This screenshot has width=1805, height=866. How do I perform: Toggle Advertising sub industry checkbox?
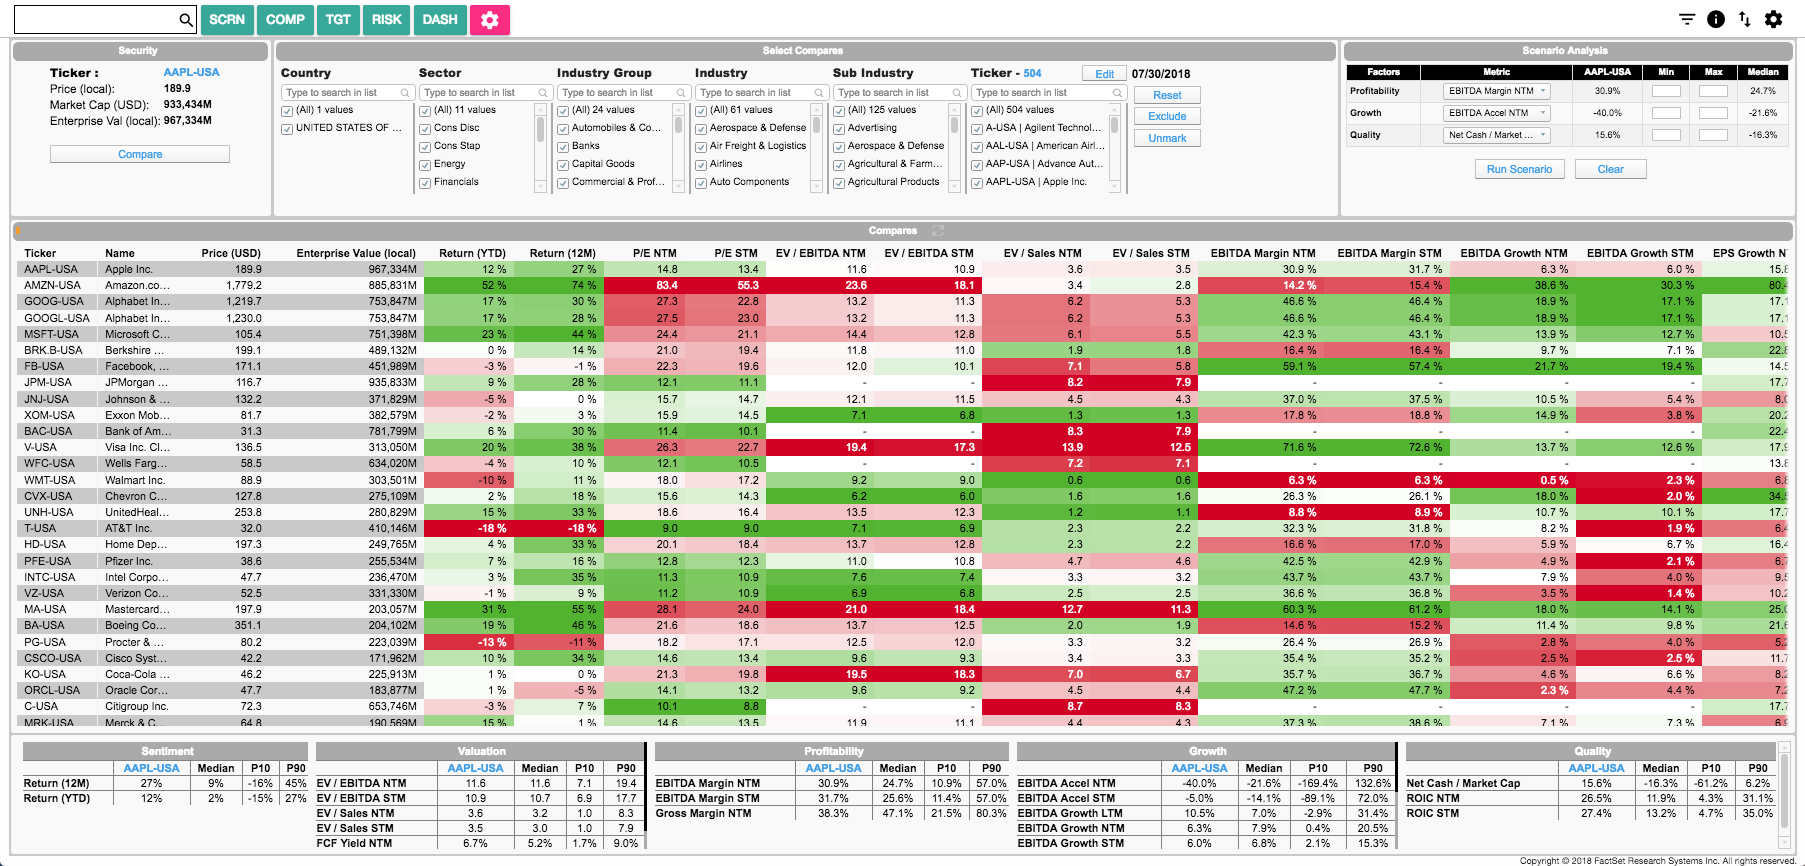click(x=839, y=129)
